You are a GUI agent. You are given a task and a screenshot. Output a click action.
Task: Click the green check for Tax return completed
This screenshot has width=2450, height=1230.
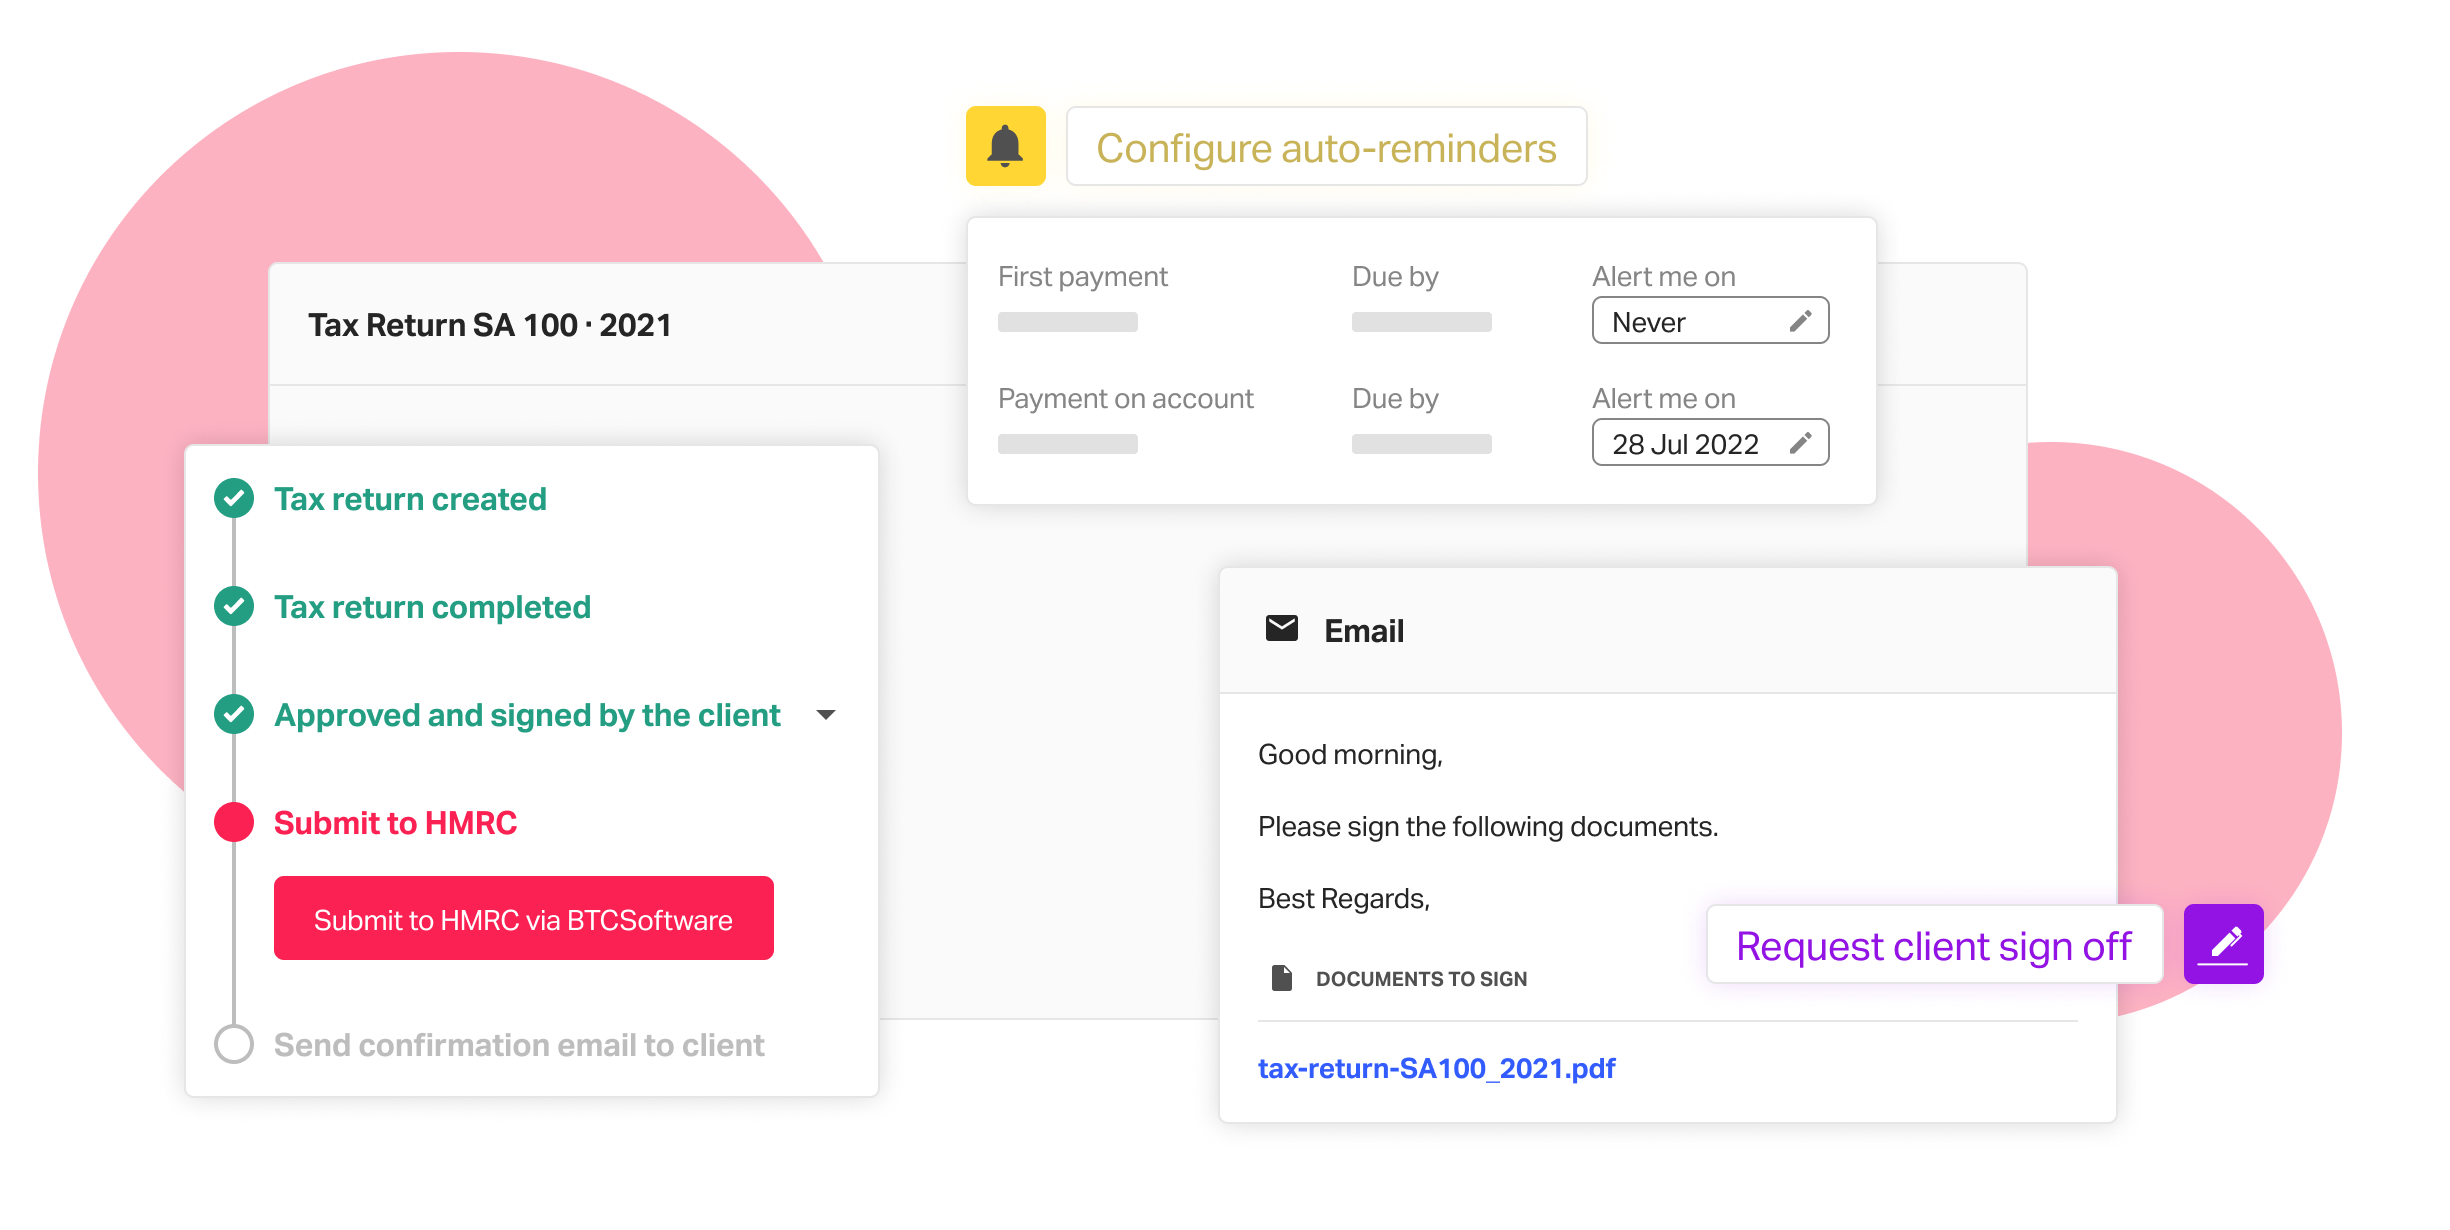(x=234, y=606)
